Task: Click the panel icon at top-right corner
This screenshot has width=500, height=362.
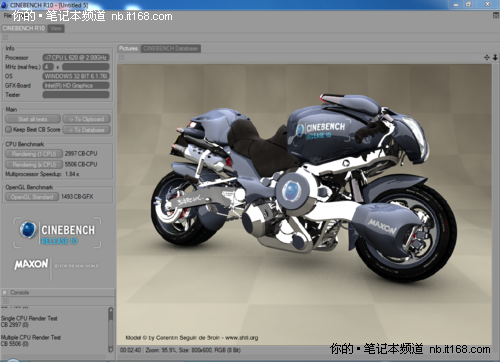Action: [x=496, y=15]
